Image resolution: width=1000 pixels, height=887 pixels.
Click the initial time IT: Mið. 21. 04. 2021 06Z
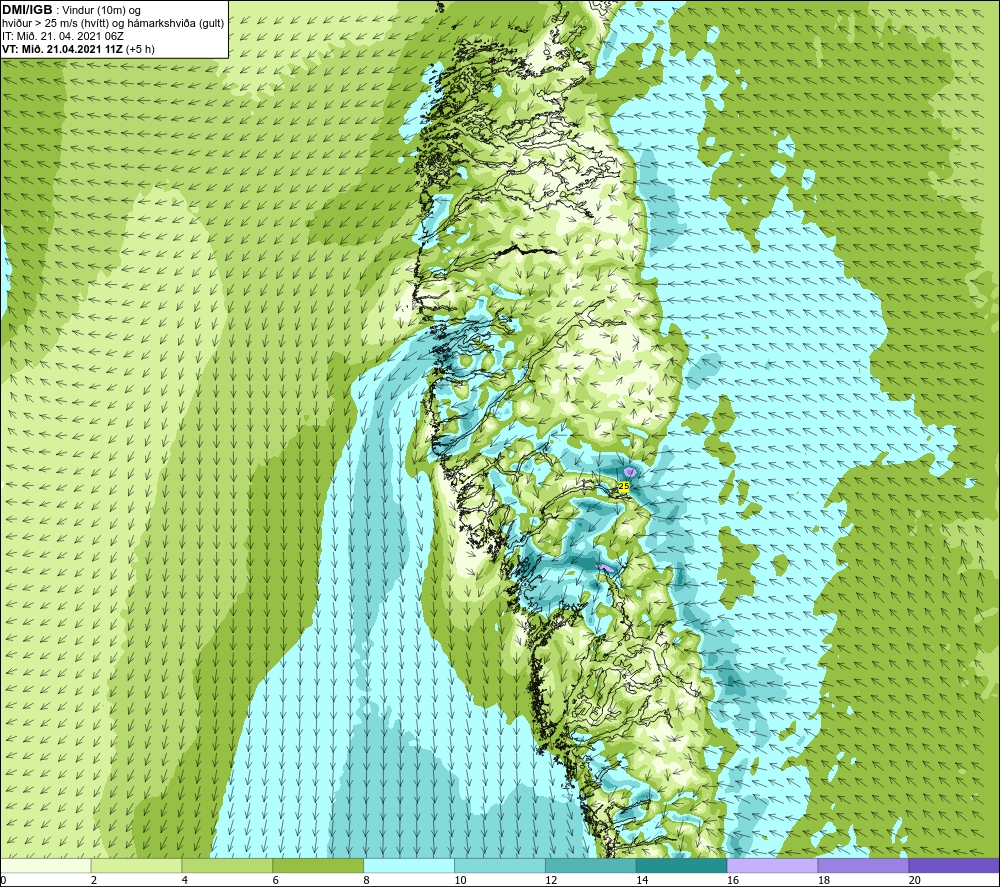(x=63, y=36)
